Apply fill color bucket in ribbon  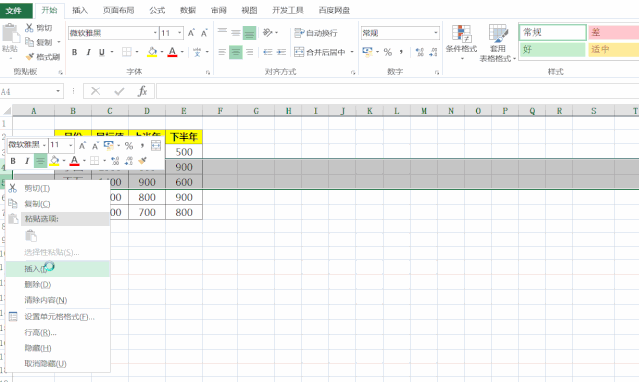pyautogui.click(x=152, y=52)
